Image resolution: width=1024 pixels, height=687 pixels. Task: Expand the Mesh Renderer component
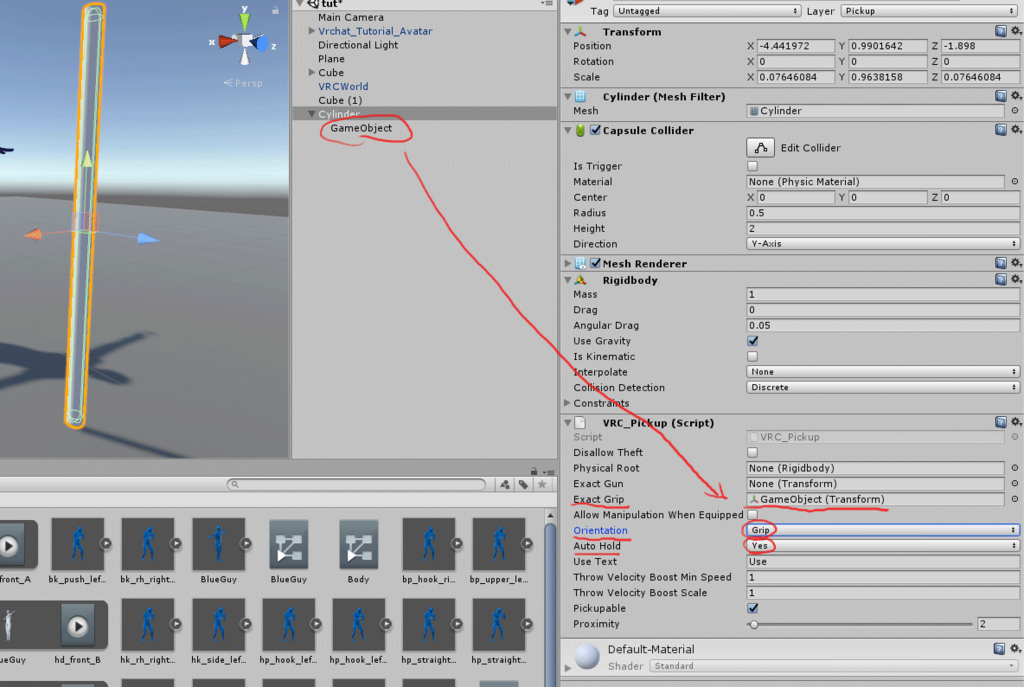(567, 263)
